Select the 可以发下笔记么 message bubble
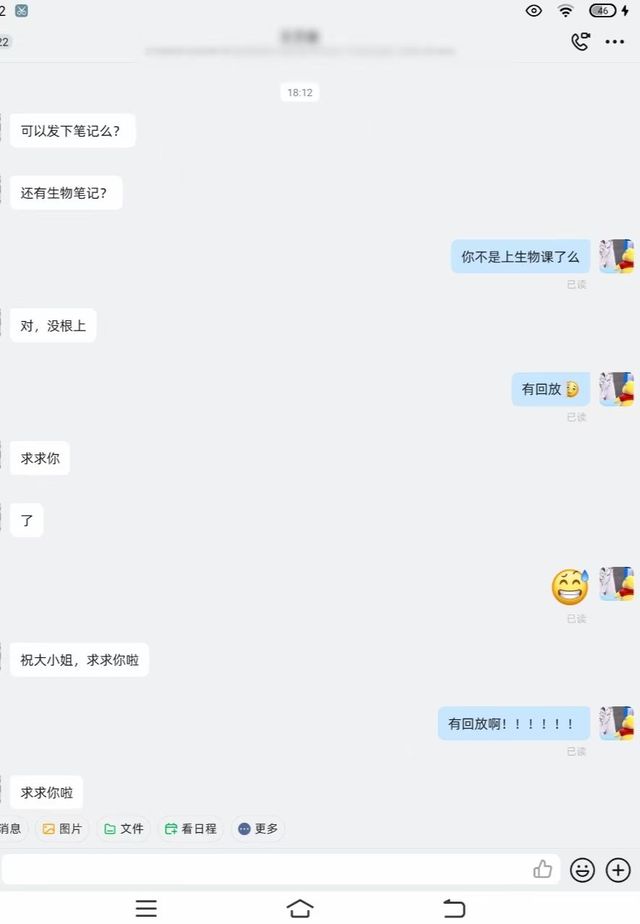Image resolution: width=640 pixels, height=924 pixels. [x=72, y=131]
